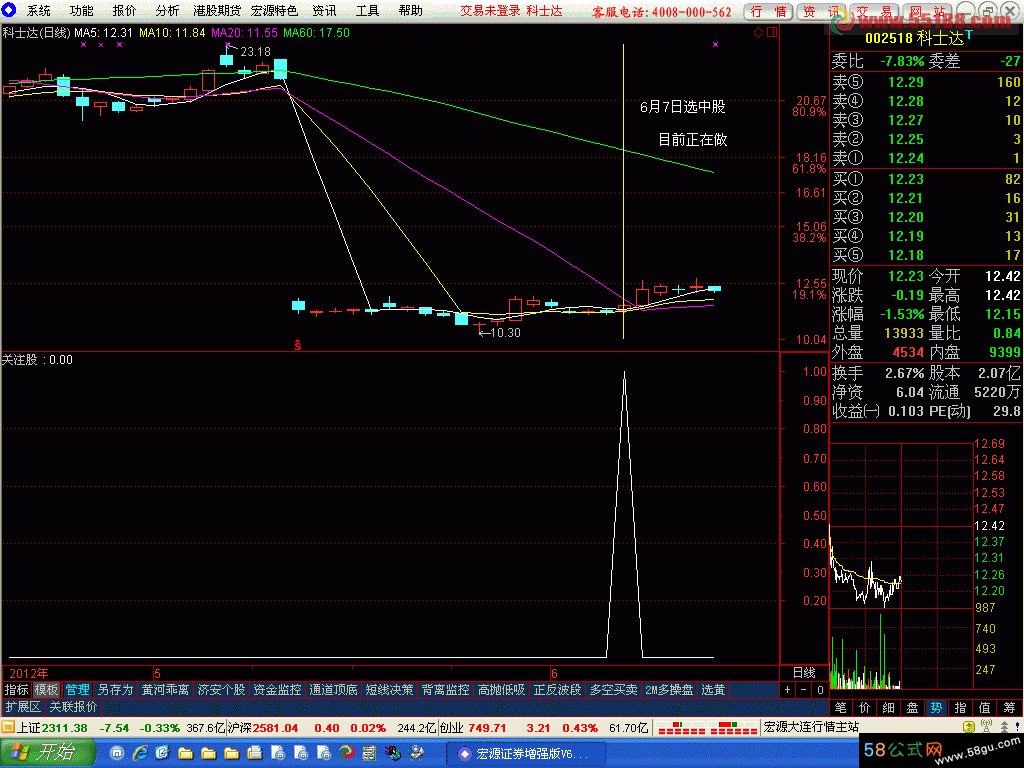The image size is (1024, 768).
Task: Zoom out the chart with minus button
Action: click(x=803, y=690)
